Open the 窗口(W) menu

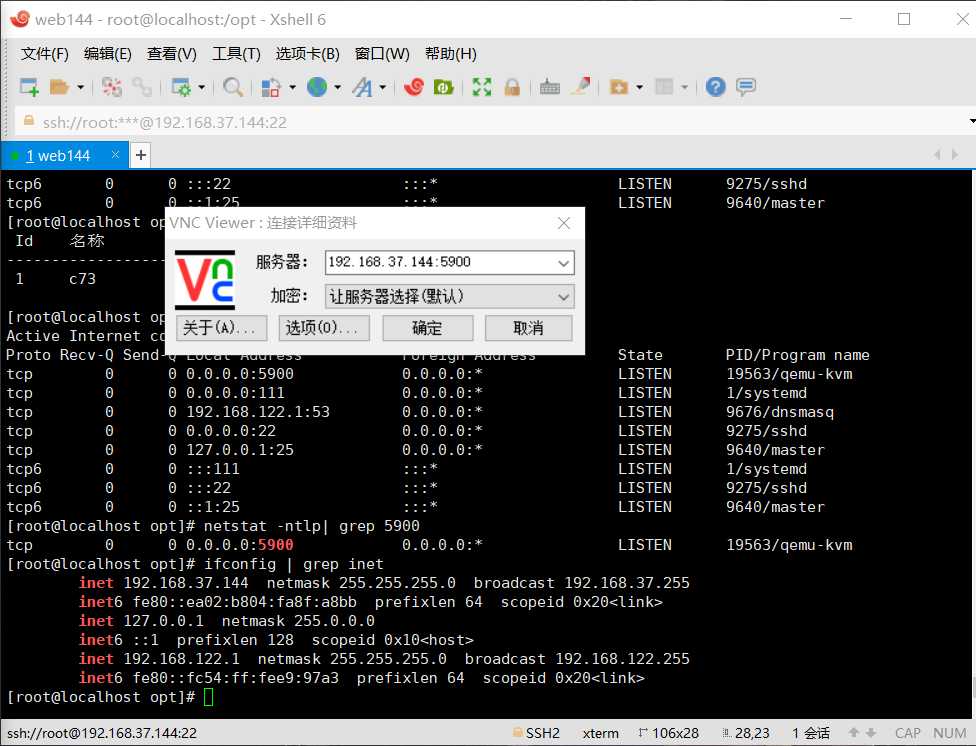pyautogui.click(x=382, y=54)
